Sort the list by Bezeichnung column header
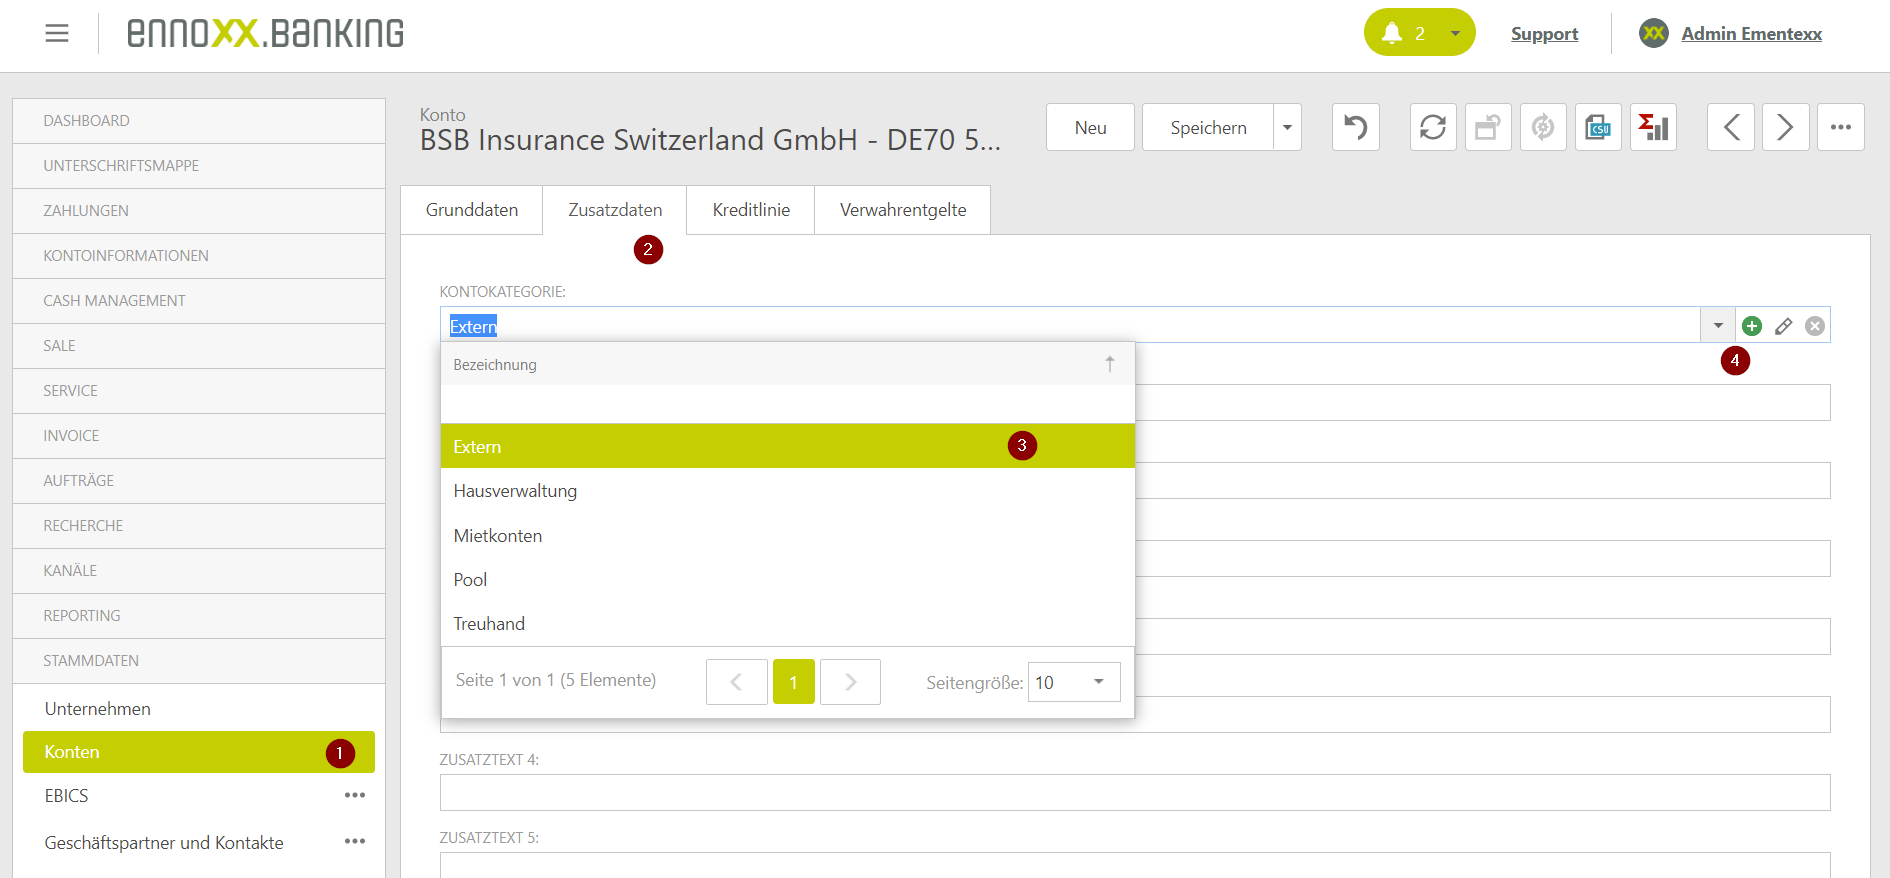The height and width of the screenshot is (878, 1890). [x=495, y=365]
